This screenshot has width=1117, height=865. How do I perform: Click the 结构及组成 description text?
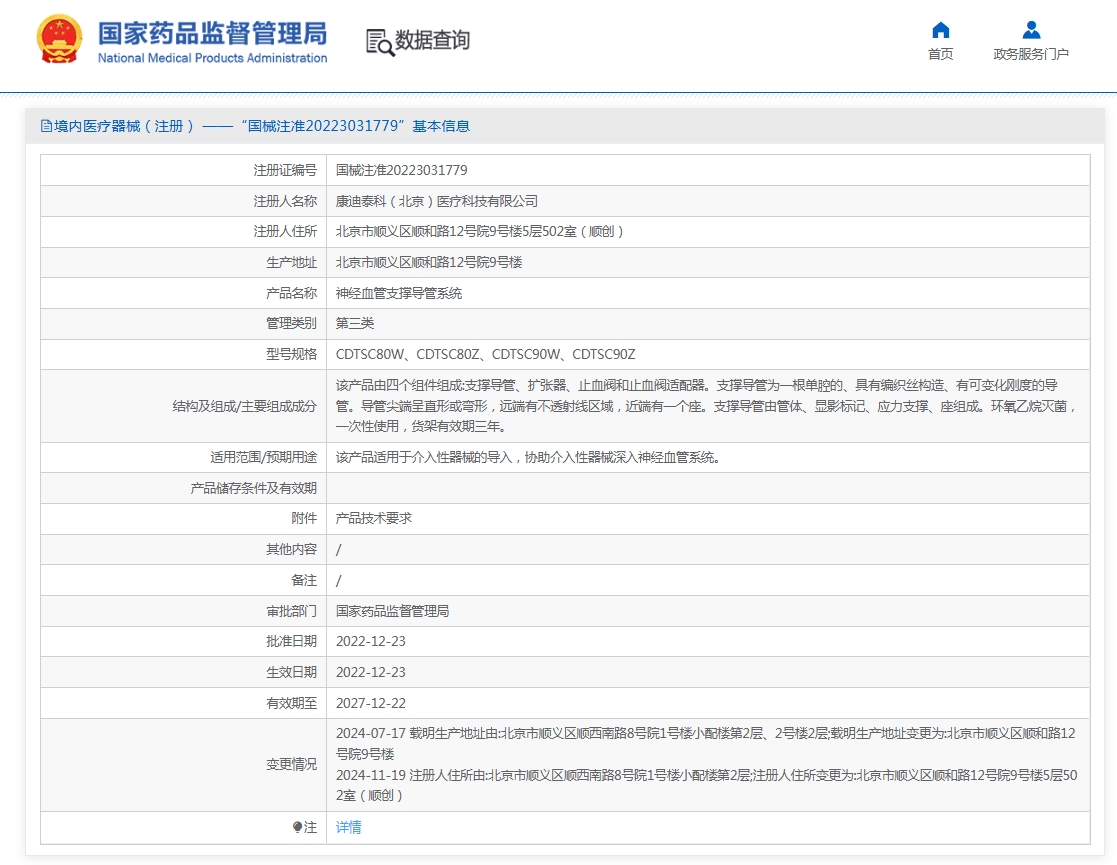pos(706,406)
